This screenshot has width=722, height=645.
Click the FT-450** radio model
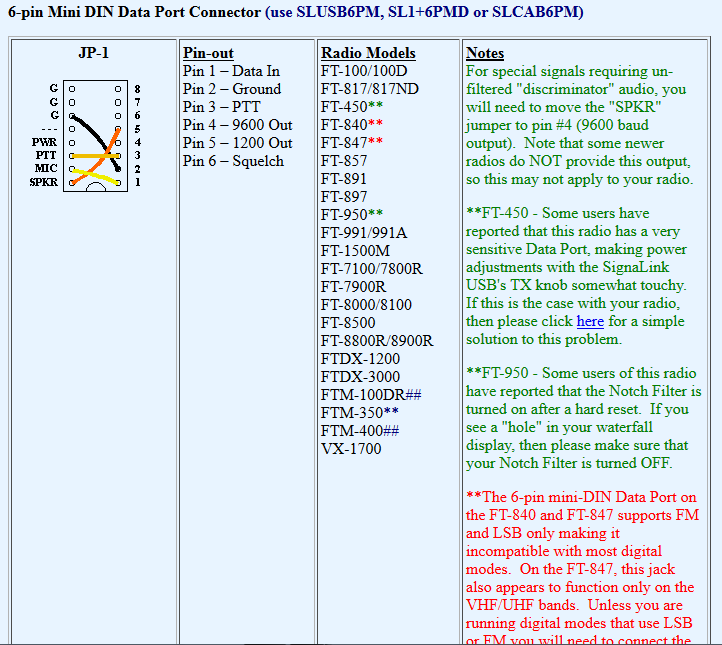point(352,107)
